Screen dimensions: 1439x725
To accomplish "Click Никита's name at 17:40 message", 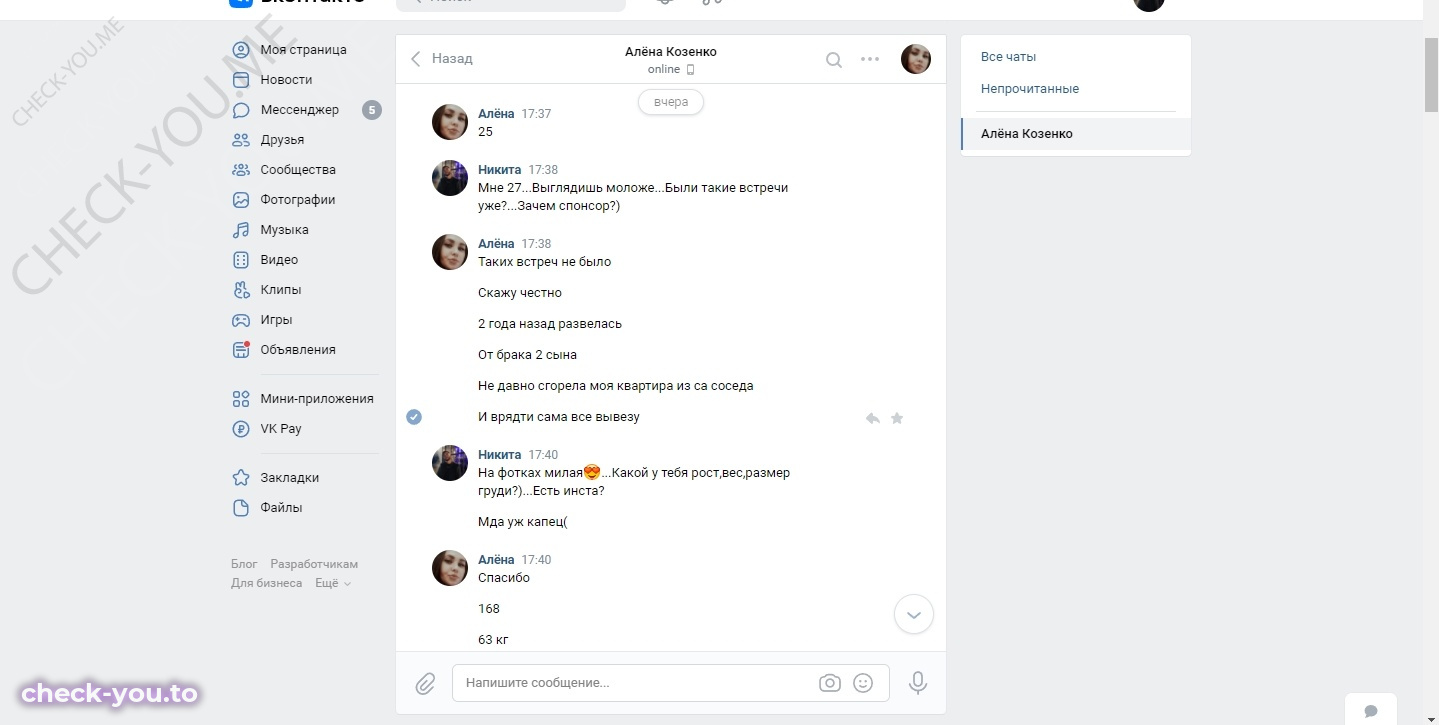I will pos(499,455).
